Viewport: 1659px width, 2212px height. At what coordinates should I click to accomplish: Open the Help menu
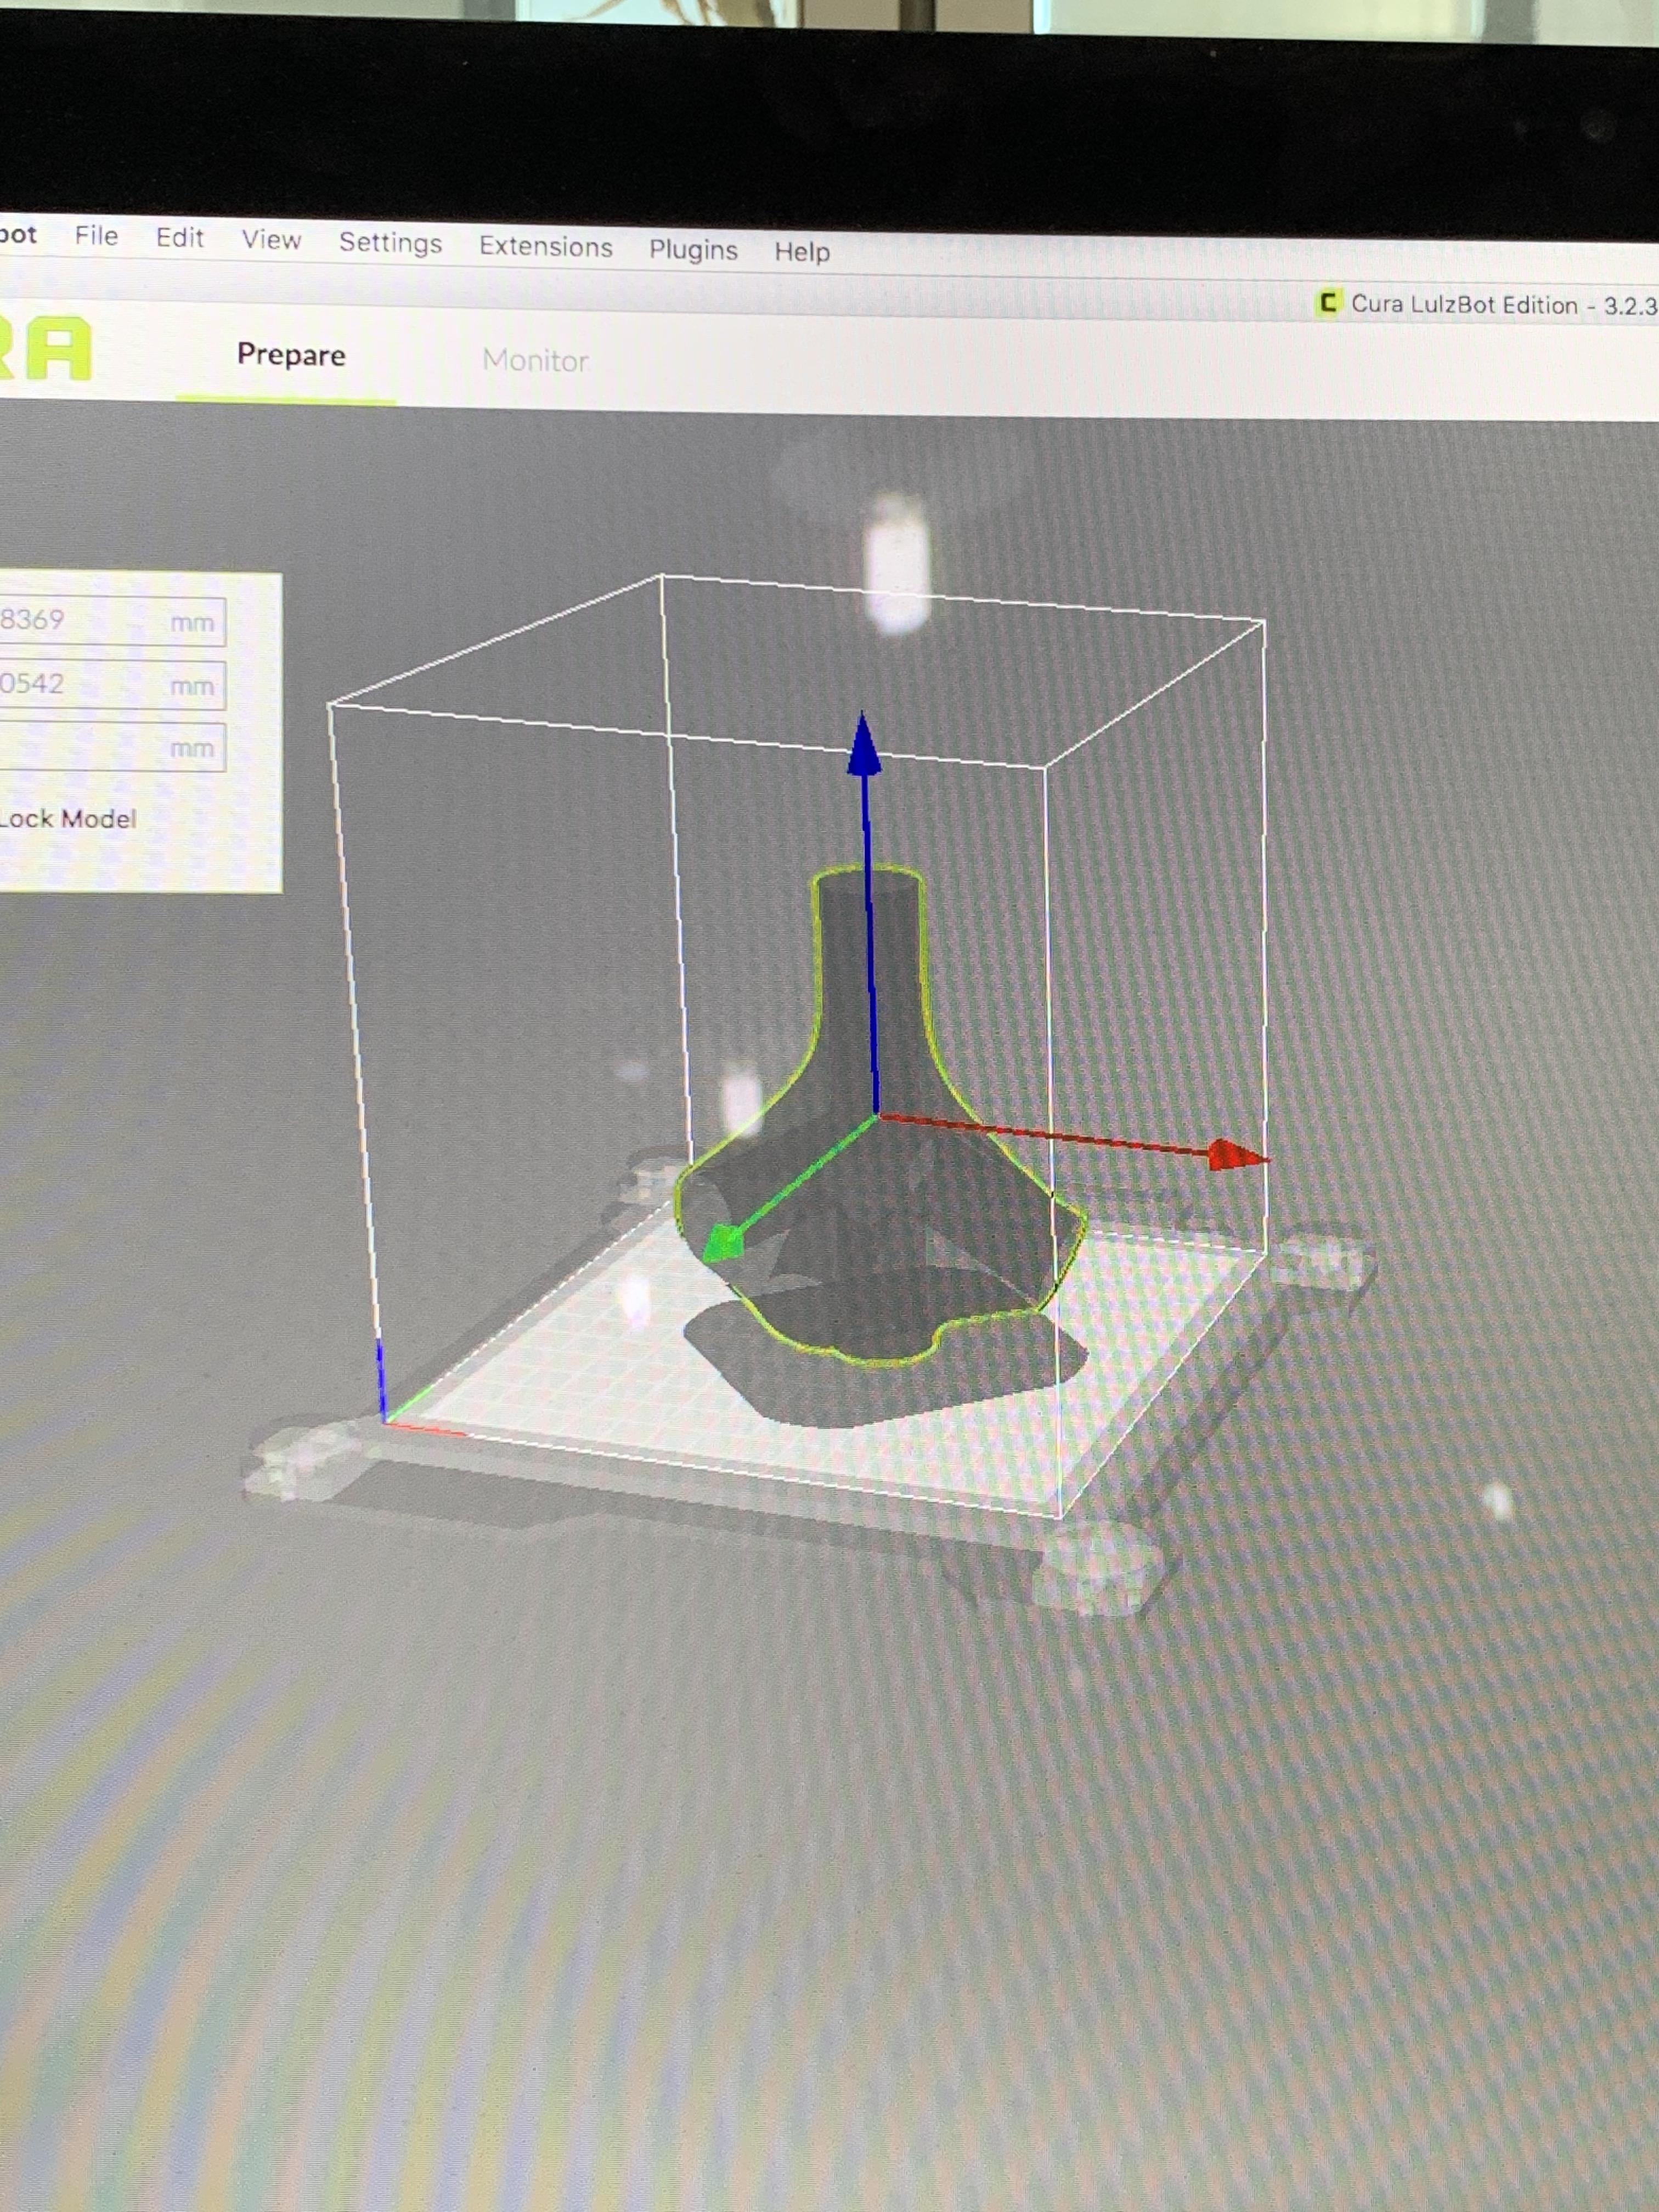pos(802,252)
